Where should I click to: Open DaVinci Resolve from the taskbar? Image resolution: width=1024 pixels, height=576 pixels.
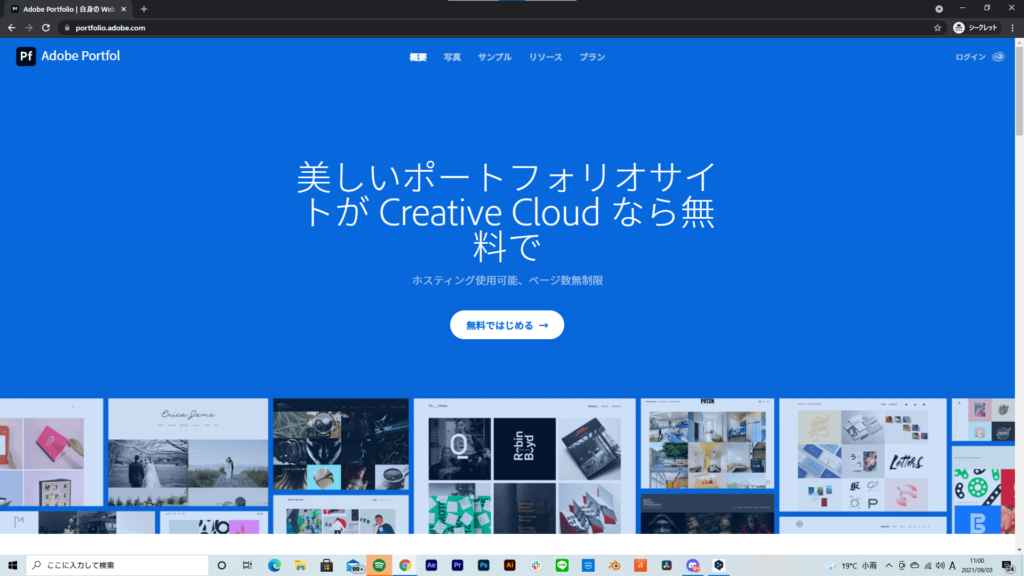[666, 566]
